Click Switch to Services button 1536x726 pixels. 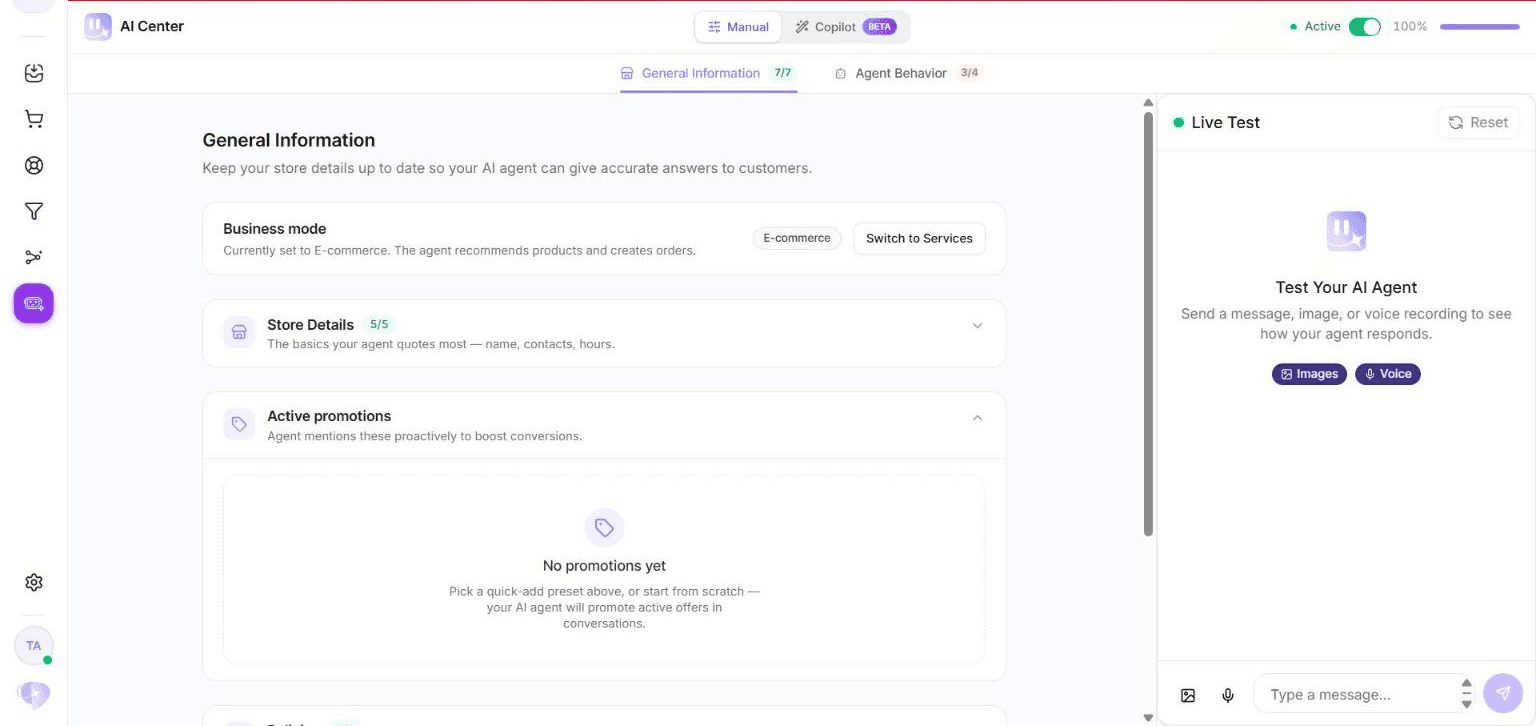[919, 238]
